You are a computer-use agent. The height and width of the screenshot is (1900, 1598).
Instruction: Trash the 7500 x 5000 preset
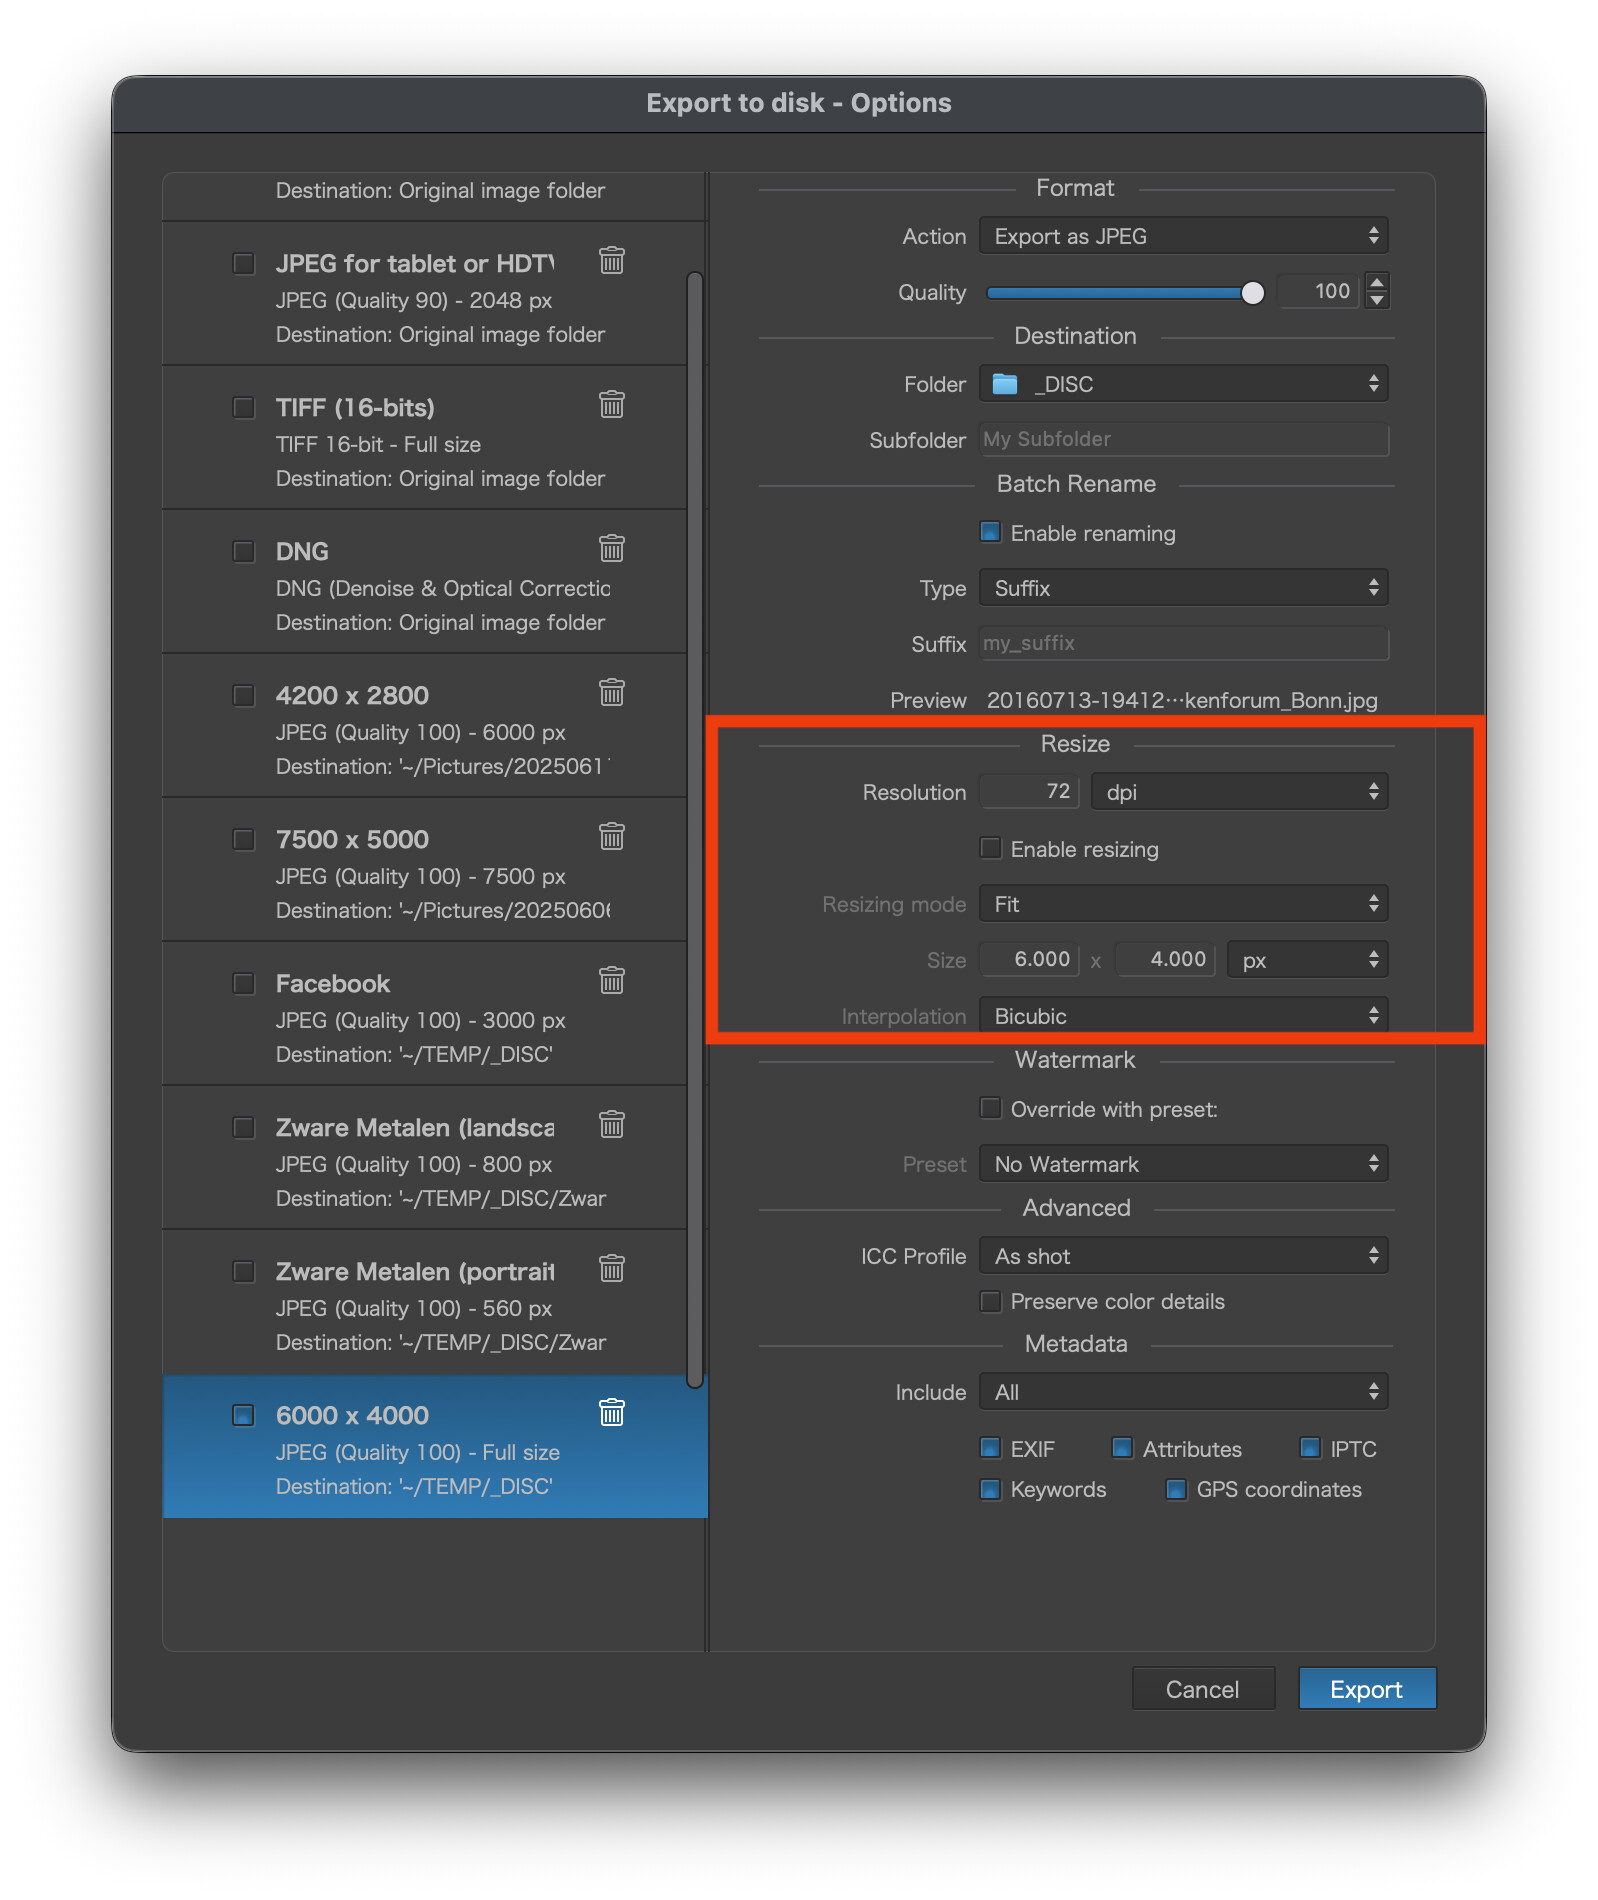click(x=611, y=837)
